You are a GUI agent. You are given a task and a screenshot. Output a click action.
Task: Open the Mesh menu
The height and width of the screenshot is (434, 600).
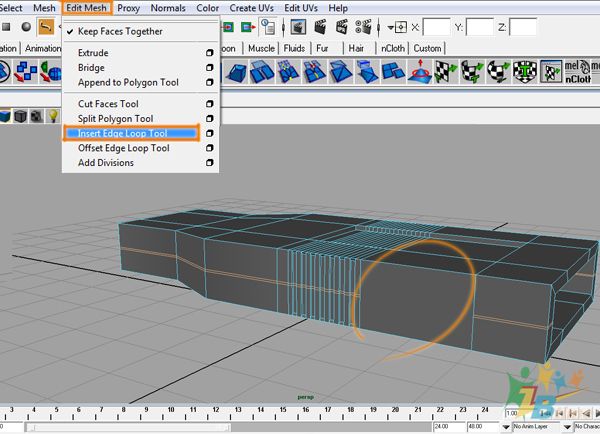coord(44,8)
